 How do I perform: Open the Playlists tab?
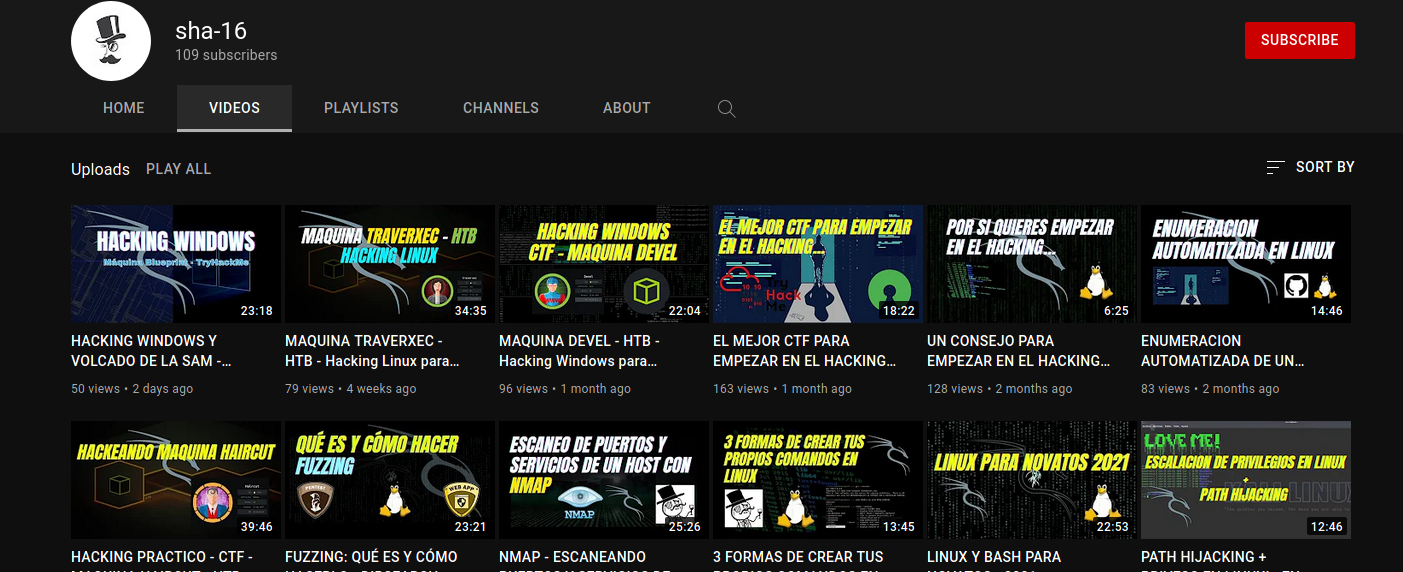361,108
